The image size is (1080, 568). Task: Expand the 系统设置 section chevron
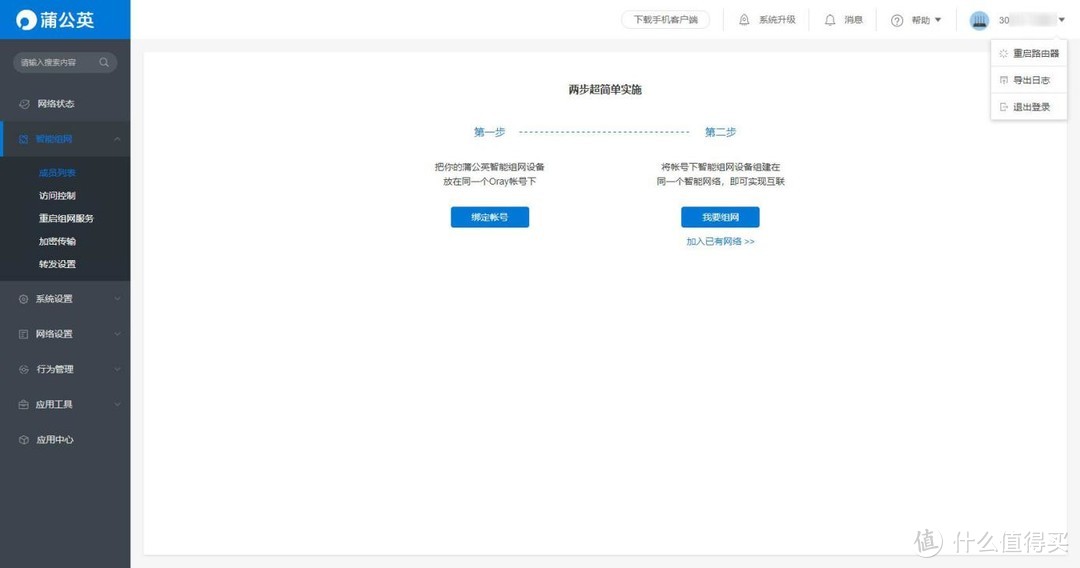click(117, 299)
